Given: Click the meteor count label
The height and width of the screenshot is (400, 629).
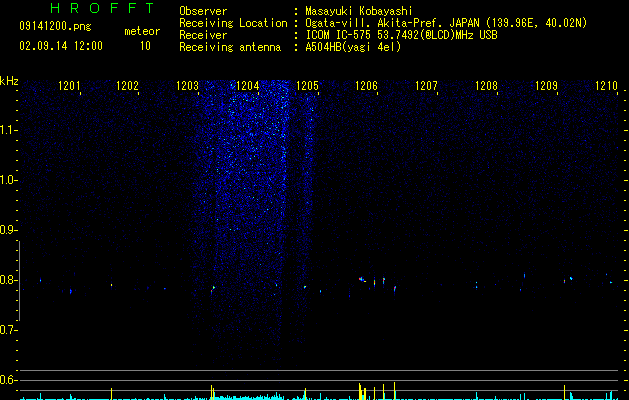Looking at the screenshot, I should tap(142, 31).
